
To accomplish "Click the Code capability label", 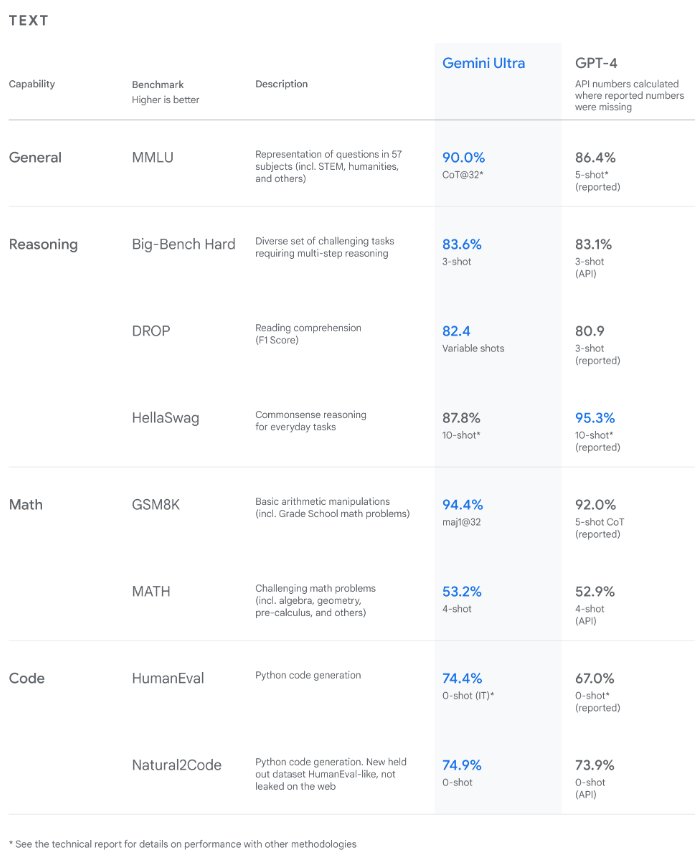I will [x=27, y=678].
